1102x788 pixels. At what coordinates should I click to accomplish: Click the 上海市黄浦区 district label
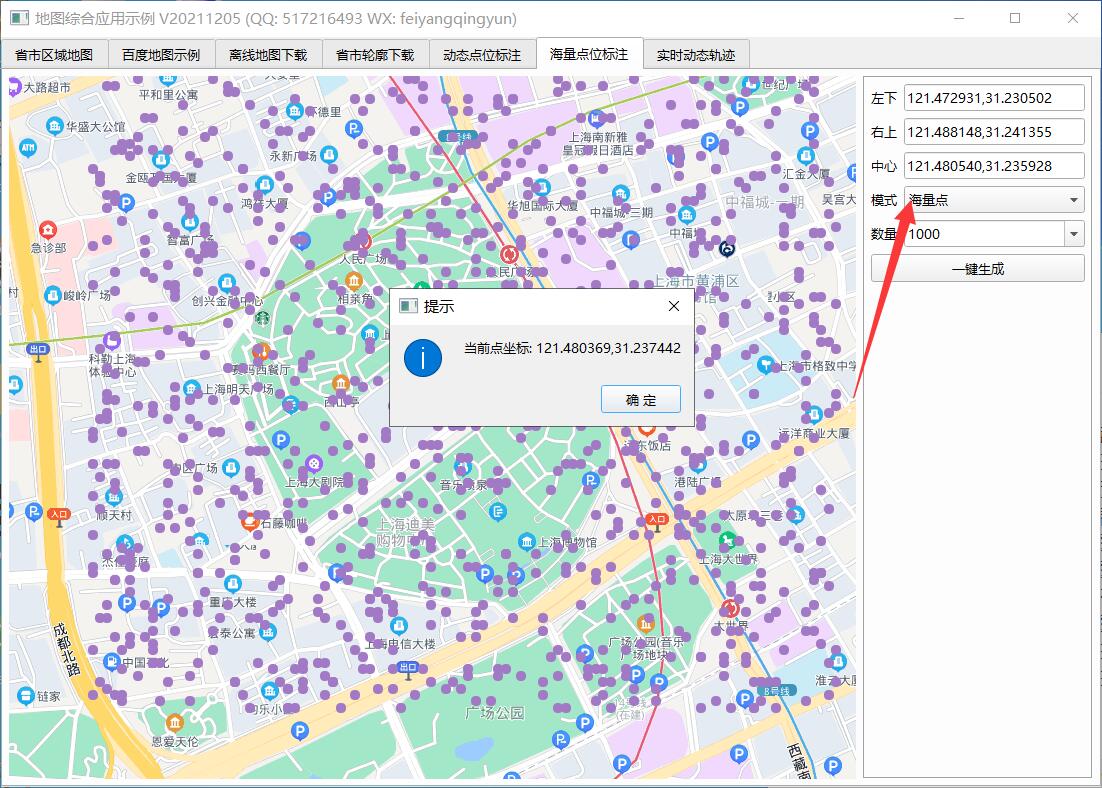click(x=696, y=281)
